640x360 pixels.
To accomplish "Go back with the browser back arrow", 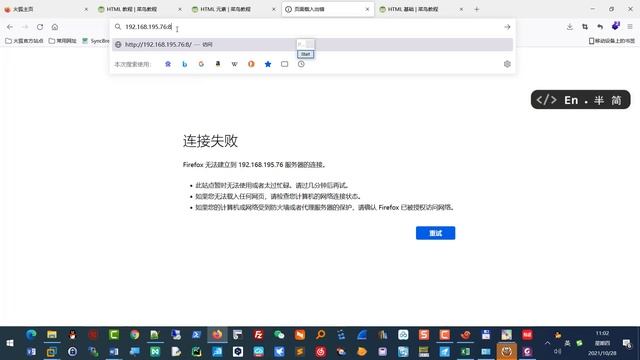I will tap(10, 27).
